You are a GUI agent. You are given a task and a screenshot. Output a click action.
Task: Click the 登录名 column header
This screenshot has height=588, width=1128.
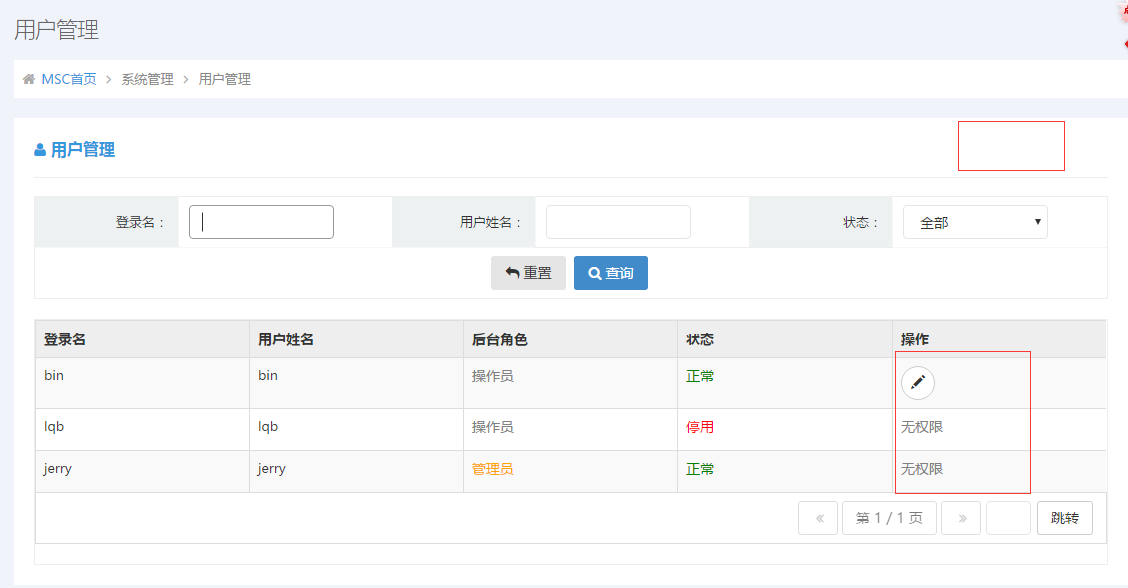point(65,340)
